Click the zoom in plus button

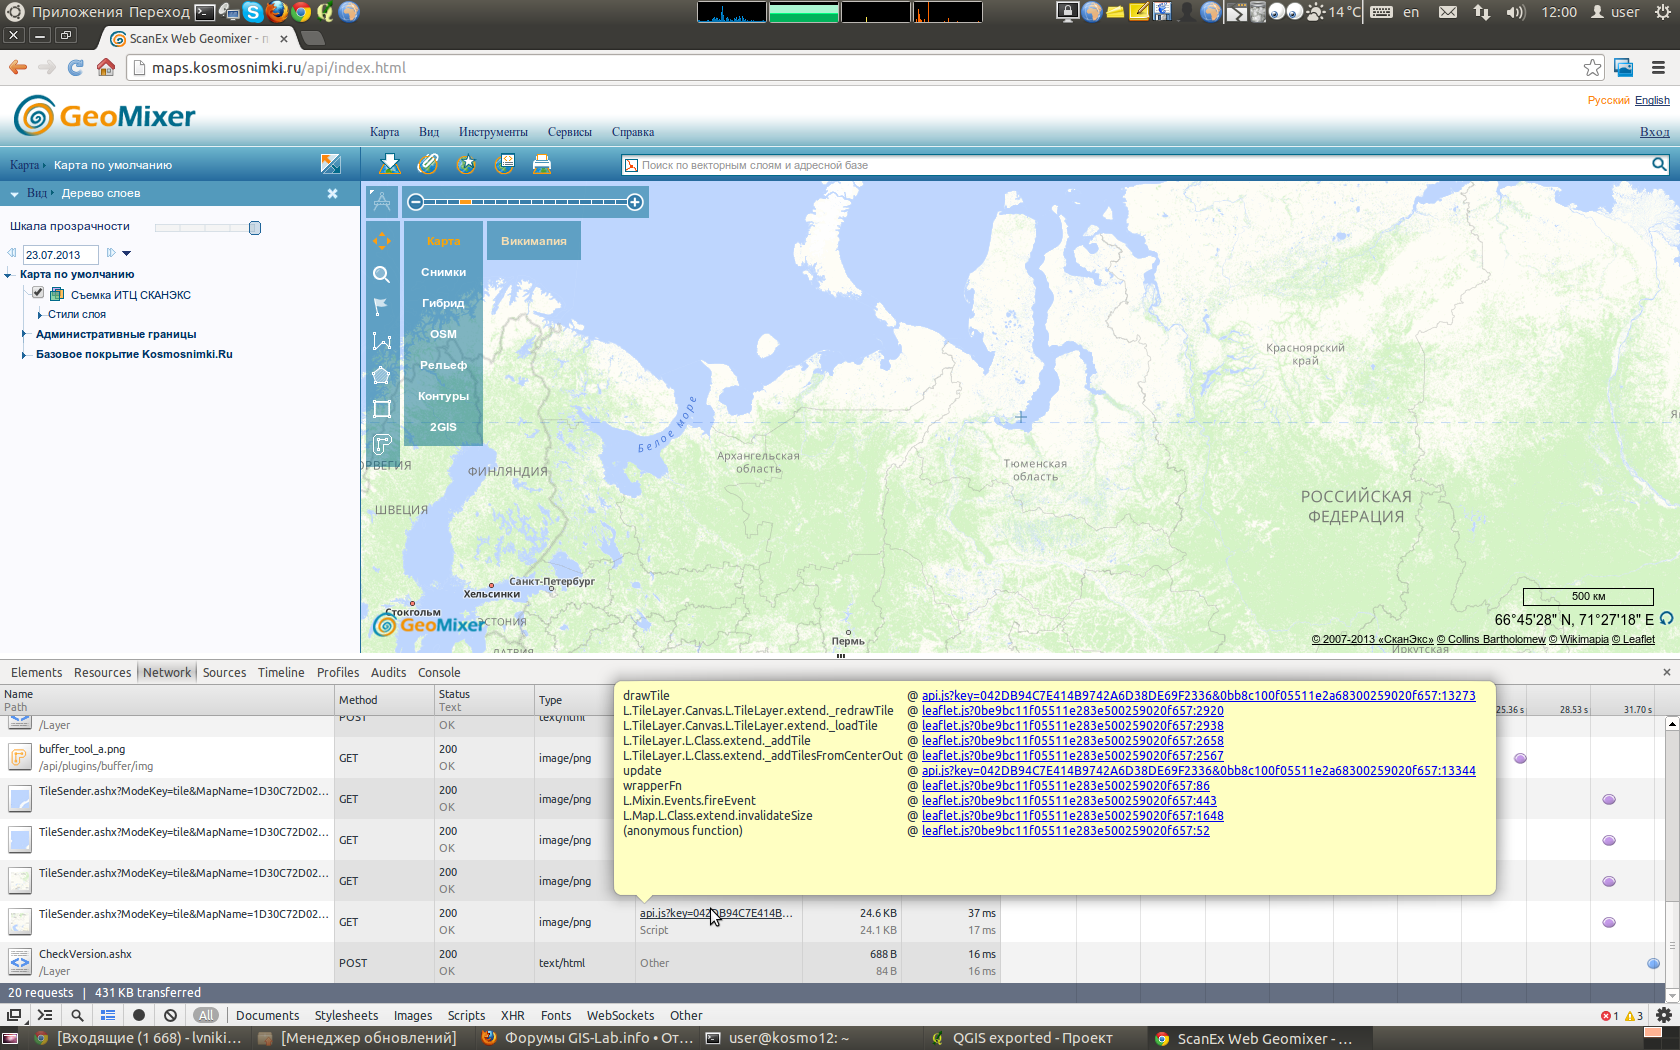(635, 202)
